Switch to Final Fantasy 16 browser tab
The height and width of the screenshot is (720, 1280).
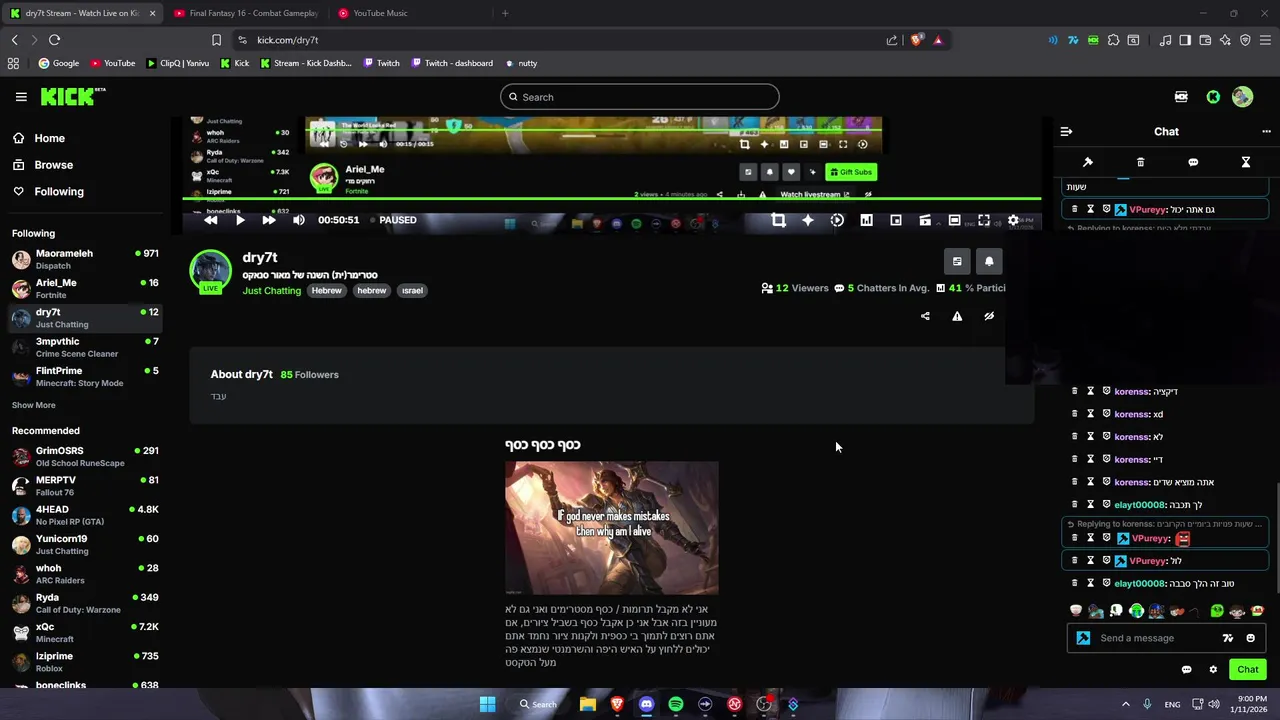(x=246, y=13)
